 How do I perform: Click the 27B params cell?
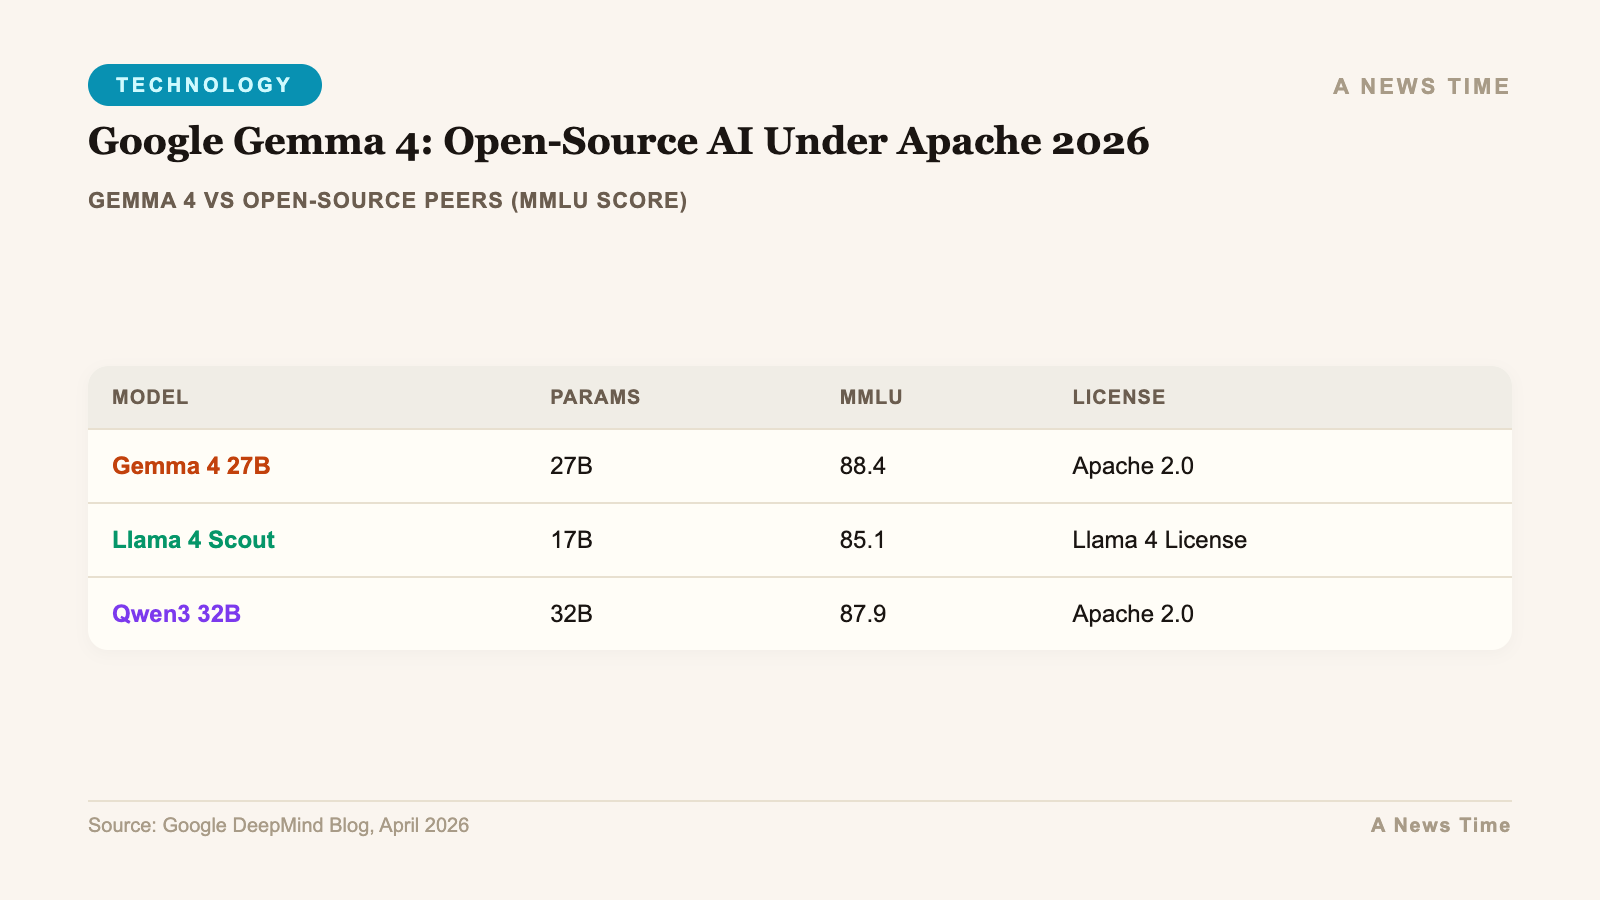coord(571,466)
